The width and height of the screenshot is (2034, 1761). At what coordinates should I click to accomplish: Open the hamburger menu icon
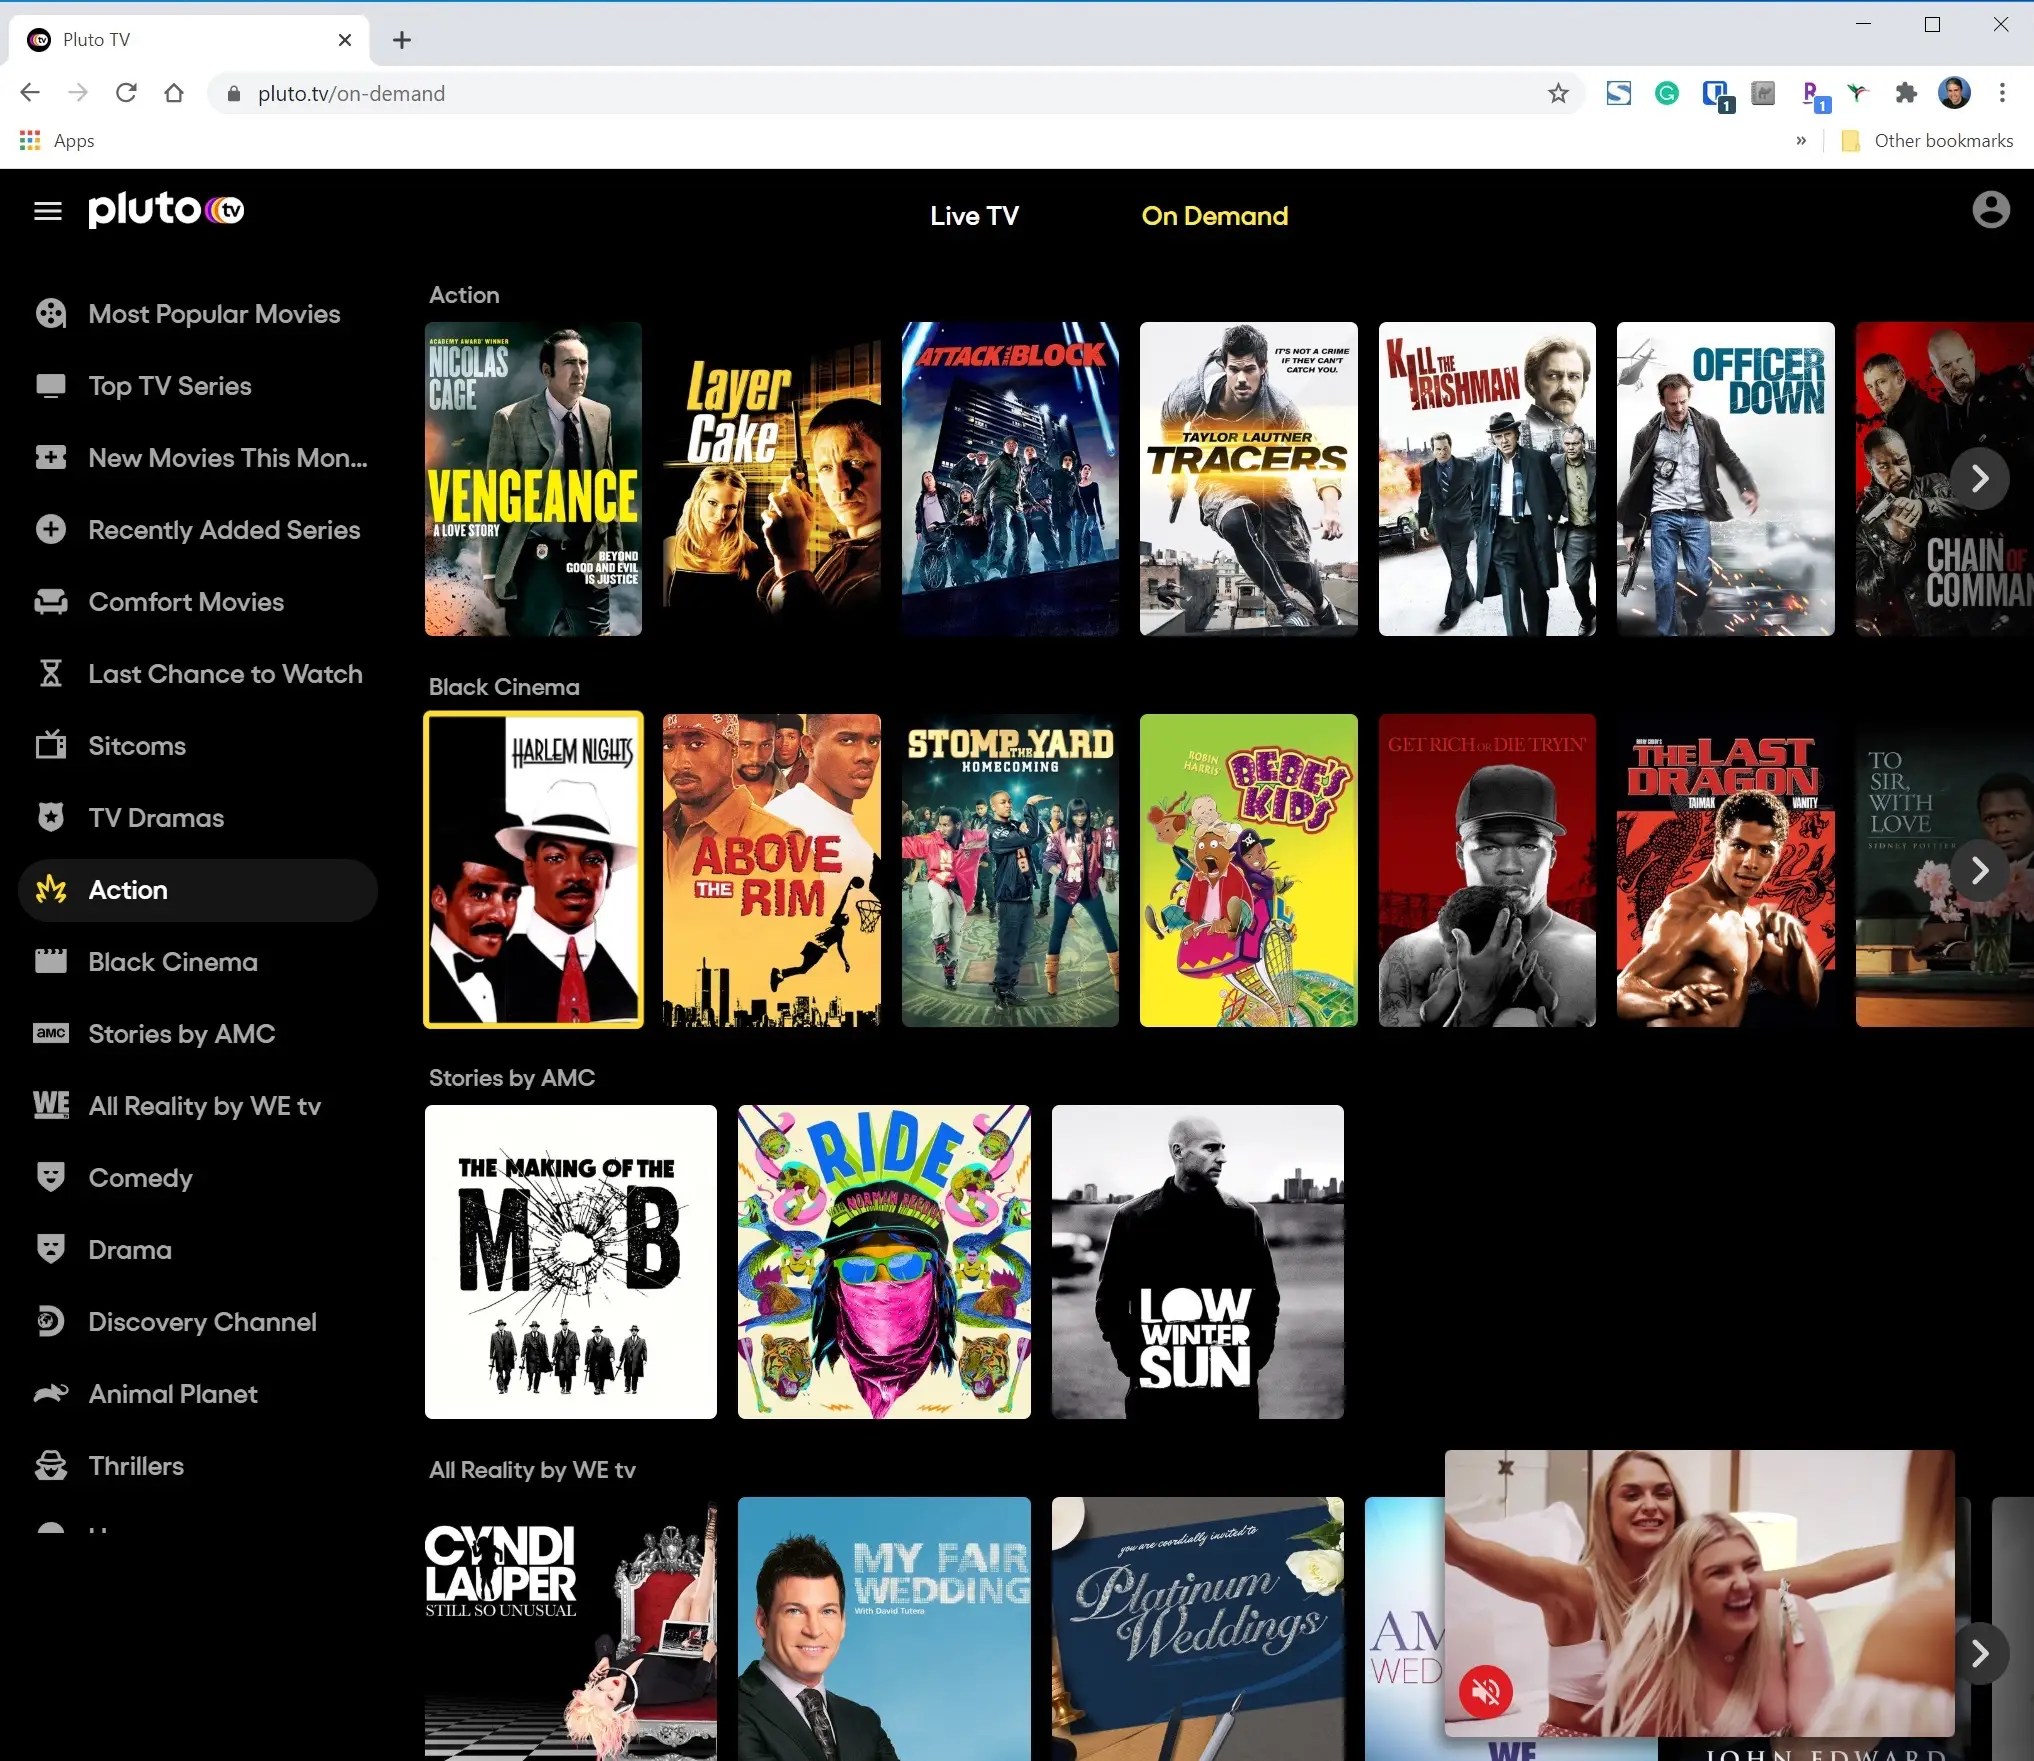tap(48, 211)
